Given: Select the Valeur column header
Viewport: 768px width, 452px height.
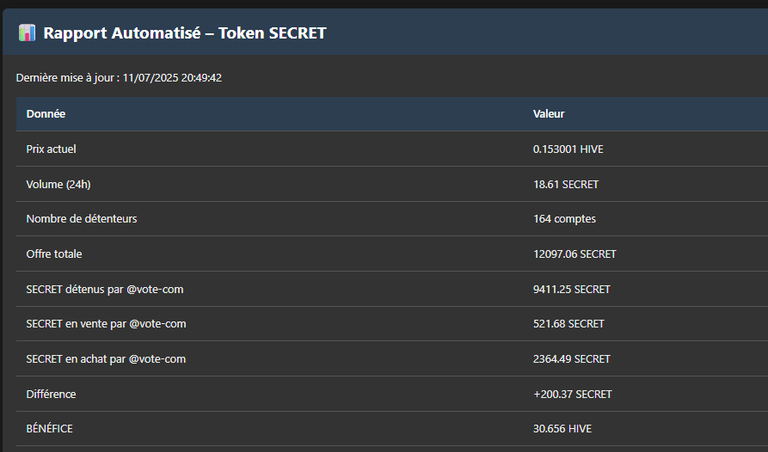Looking at the screenshot, I should coord(549,114).
